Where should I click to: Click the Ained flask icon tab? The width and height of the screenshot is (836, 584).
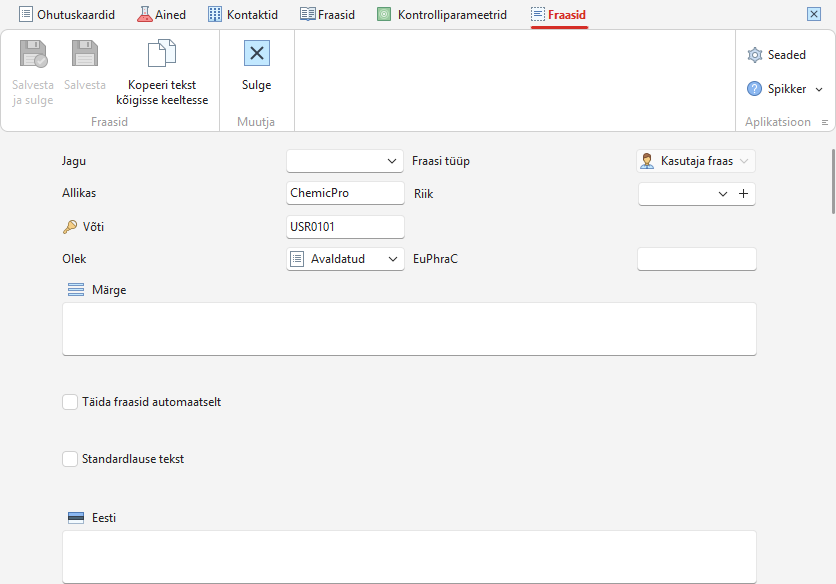144,14
